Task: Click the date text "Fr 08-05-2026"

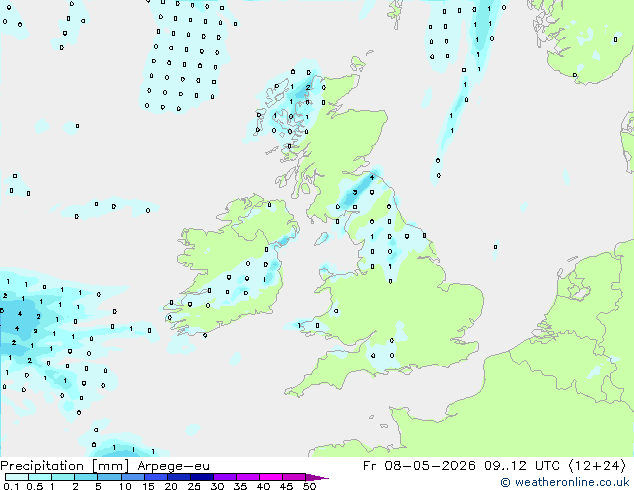Action: click(x=419, y=466)
